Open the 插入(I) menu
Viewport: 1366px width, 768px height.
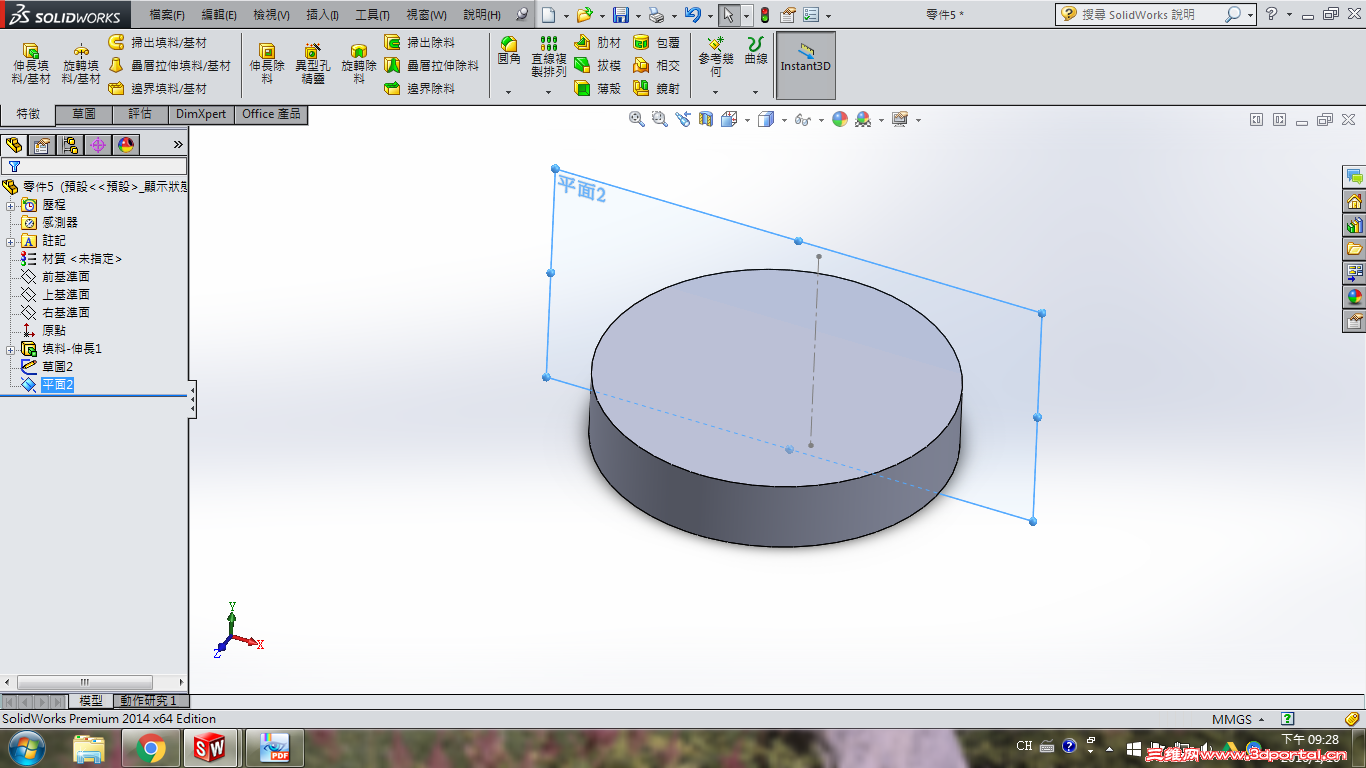(x=322, y=15)
